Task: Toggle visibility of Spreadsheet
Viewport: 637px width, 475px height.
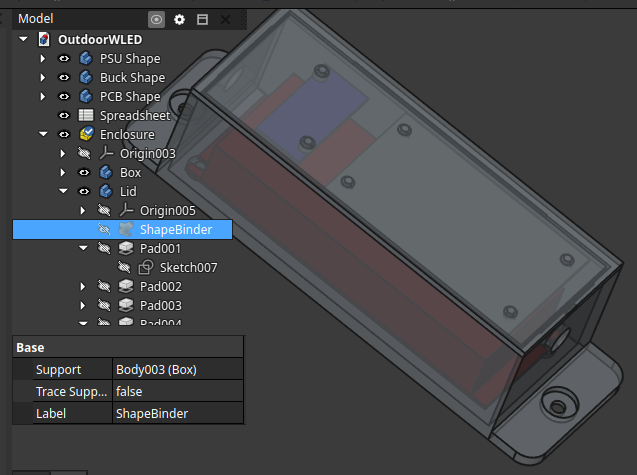Action: (x=64, y=115)
